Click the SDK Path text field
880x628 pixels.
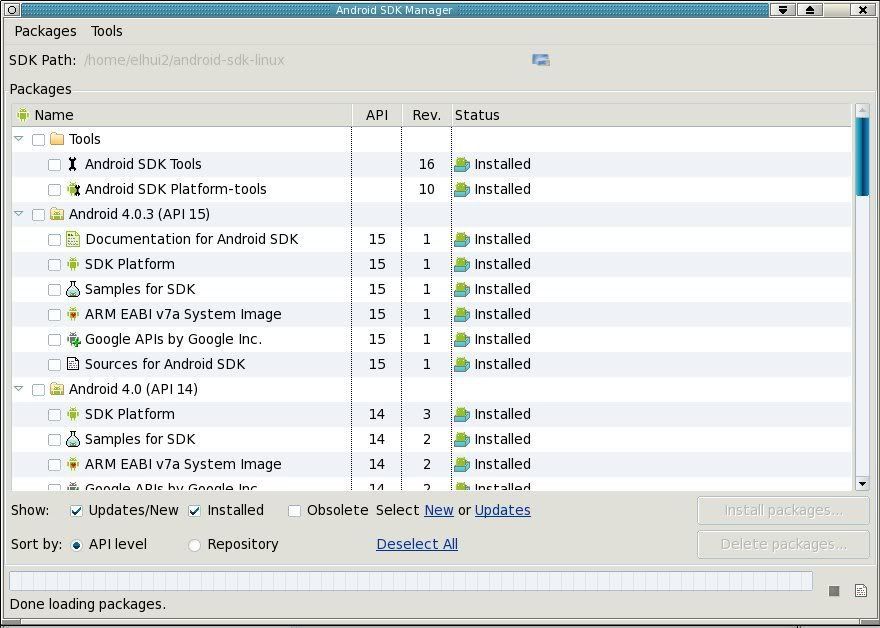[x=303, y=60]
